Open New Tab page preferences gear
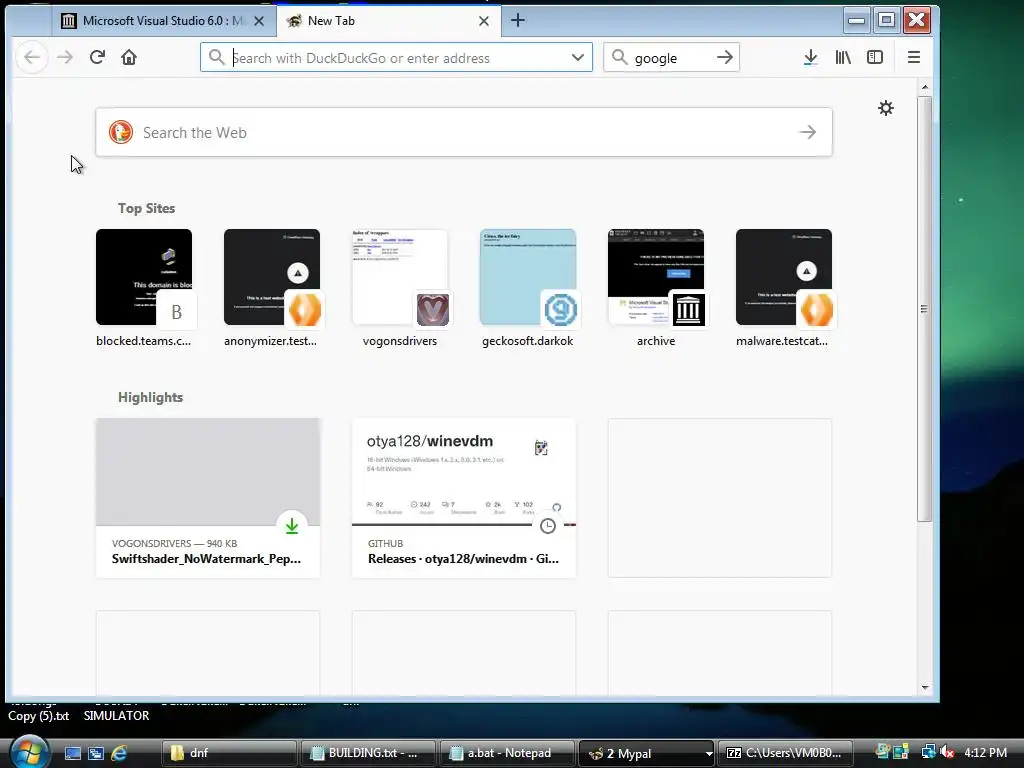The height and width of the screenshot is (768, 1024). click(886, 108)
